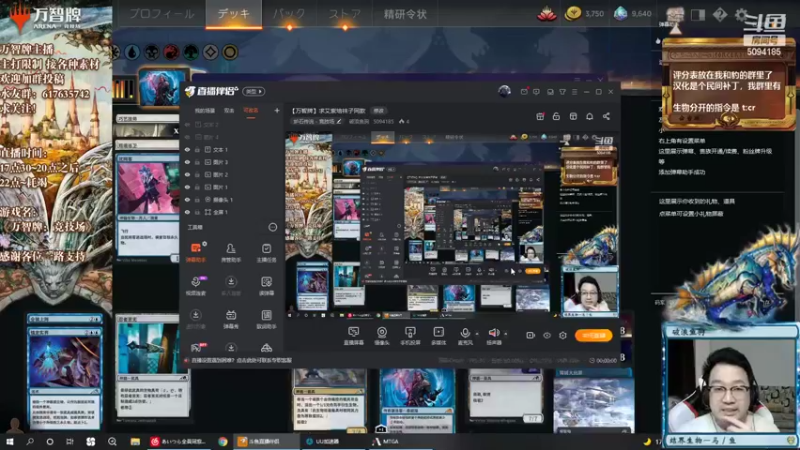Expand the speaker options arrow
This screenshot has width=800, height=450.
tap(506, 334)
